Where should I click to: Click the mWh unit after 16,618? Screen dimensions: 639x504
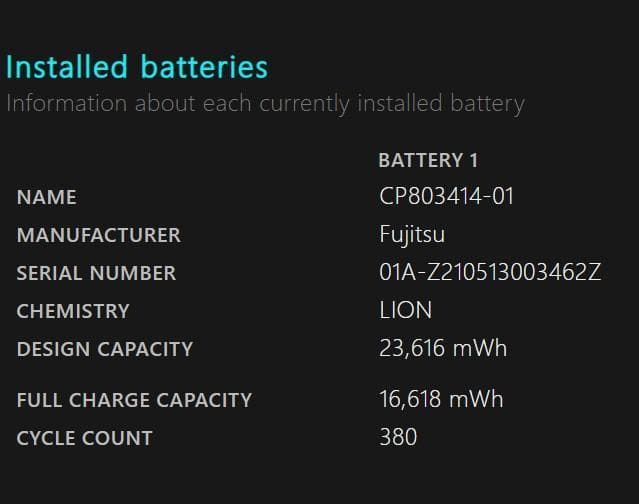tap(475, 399)
